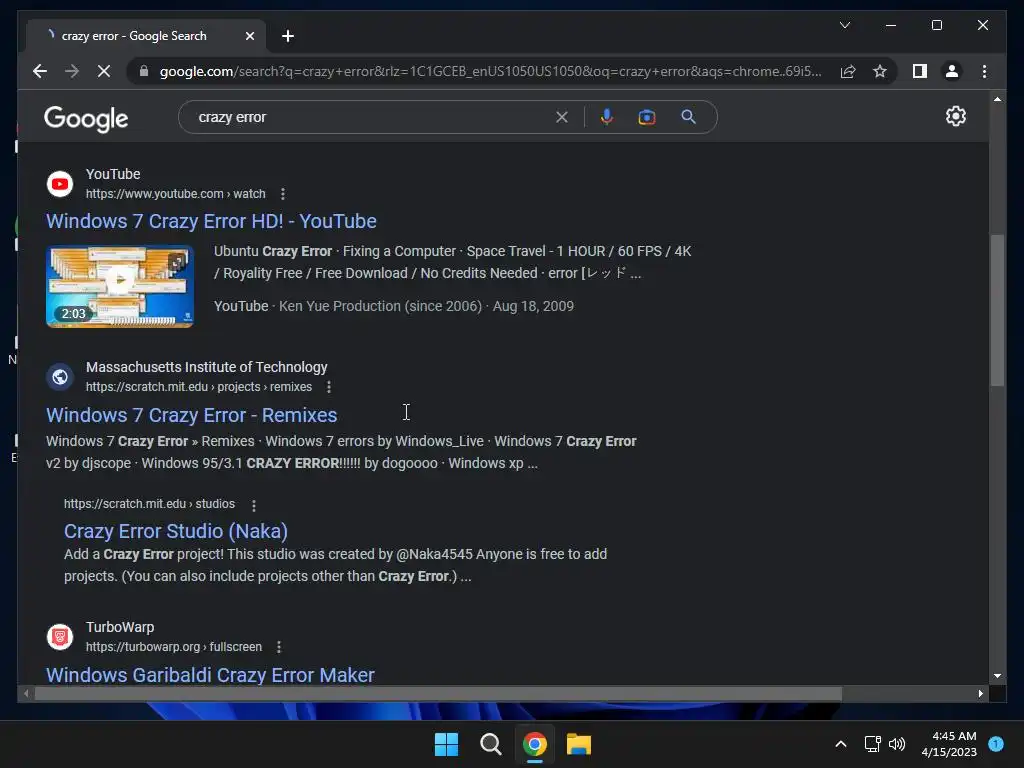
Task: Open the network status tray icon
Action: [872, 744]
